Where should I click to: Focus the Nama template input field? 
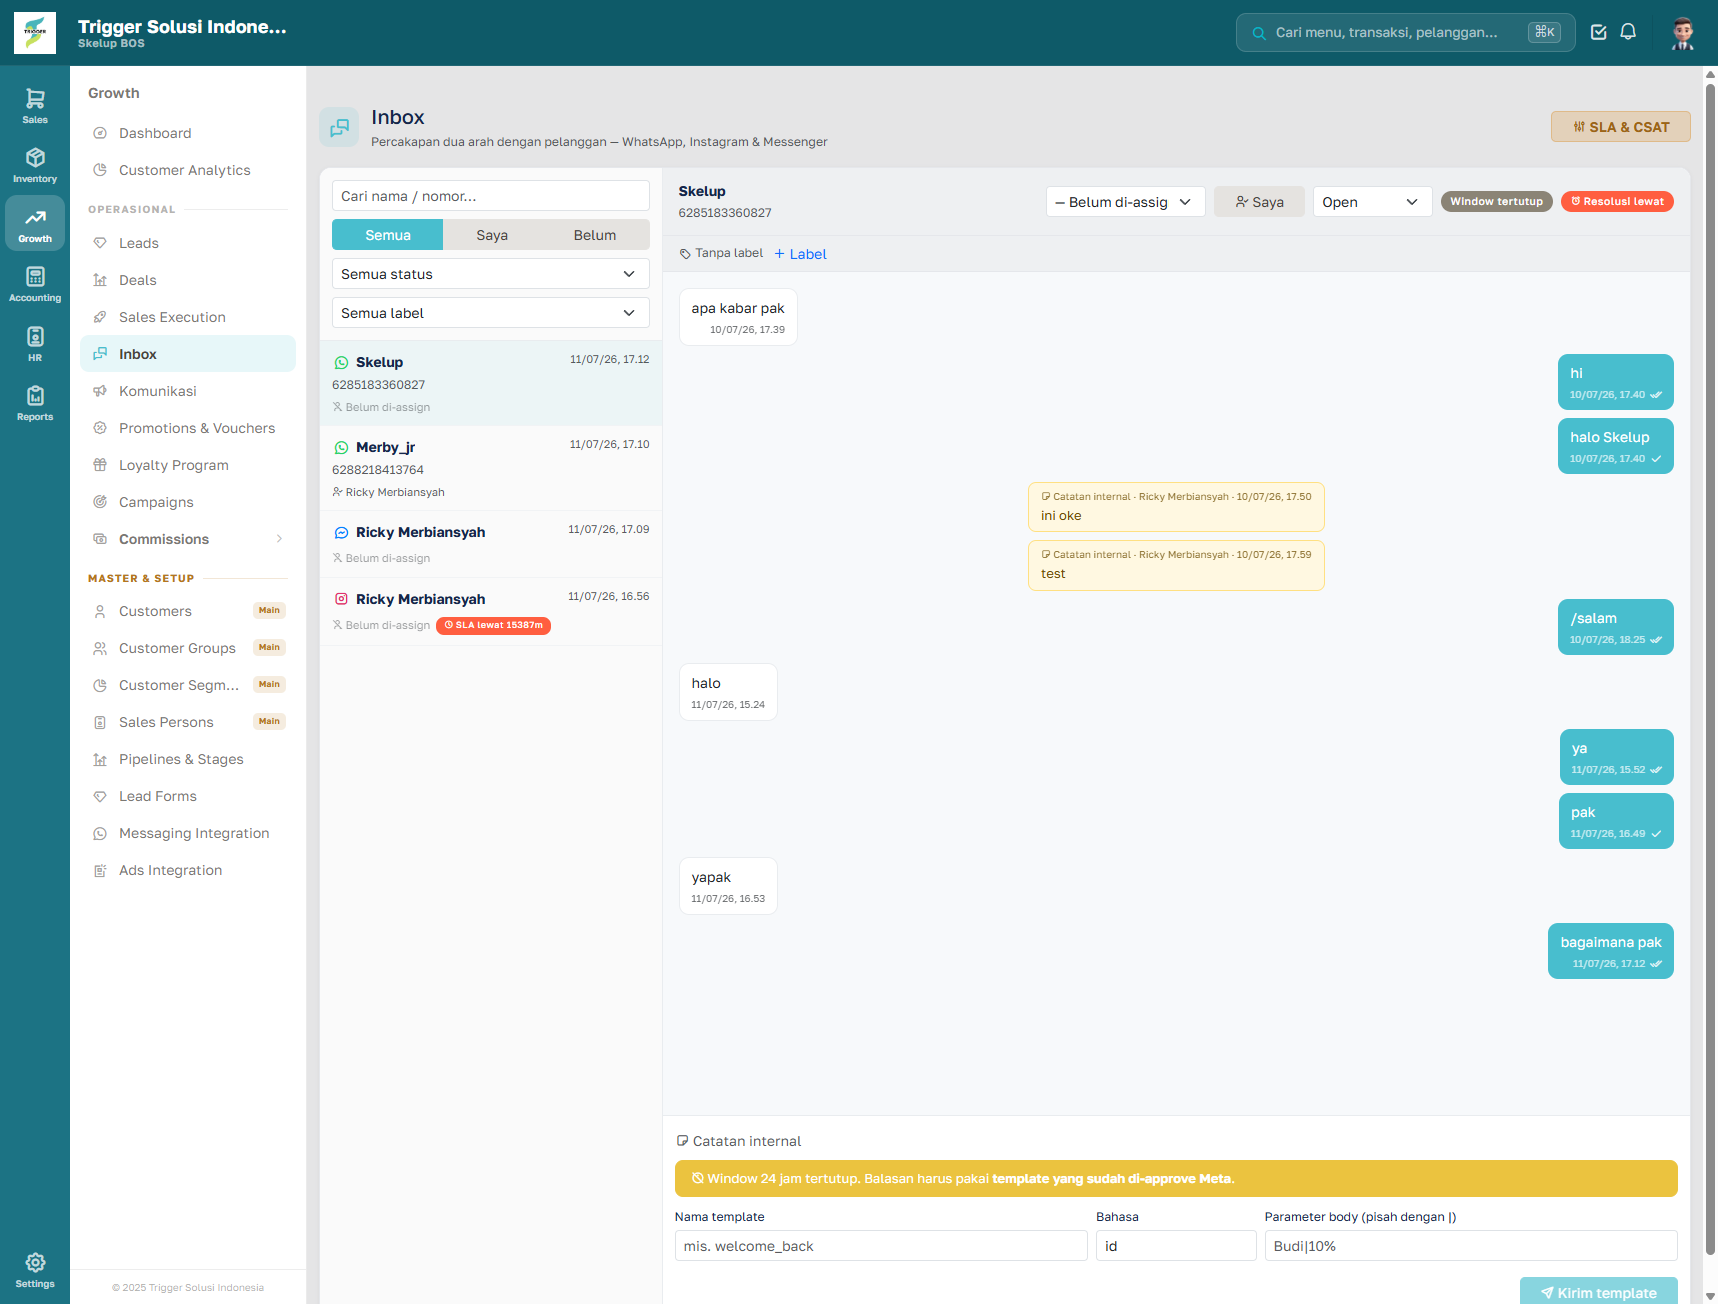coord(880,1246)
